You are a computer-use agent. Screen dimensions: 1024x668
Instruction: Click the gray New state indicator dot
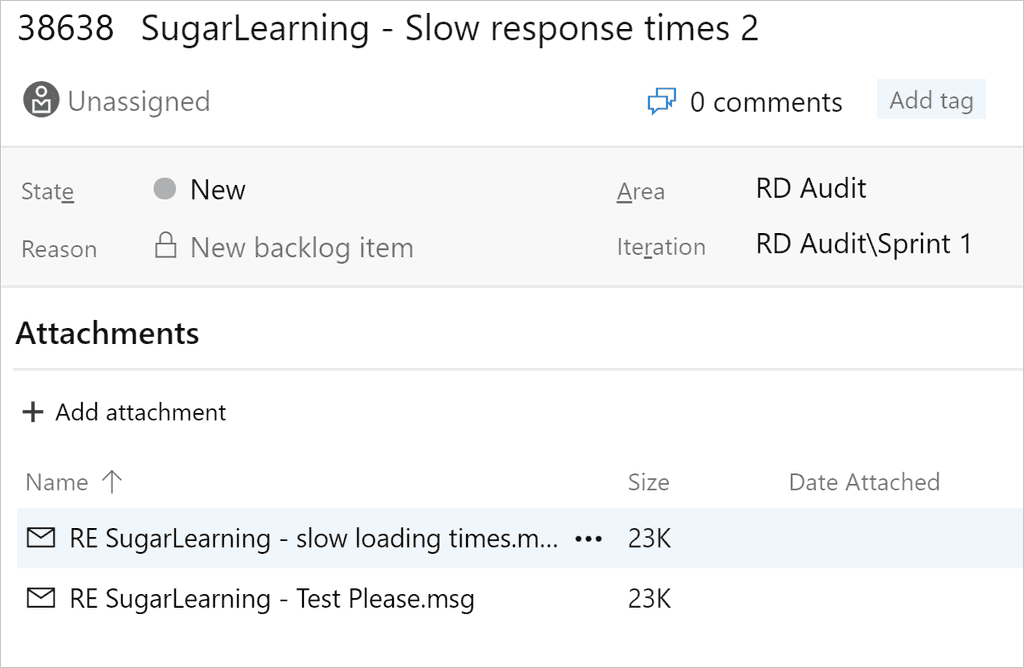tap(165, 189)
